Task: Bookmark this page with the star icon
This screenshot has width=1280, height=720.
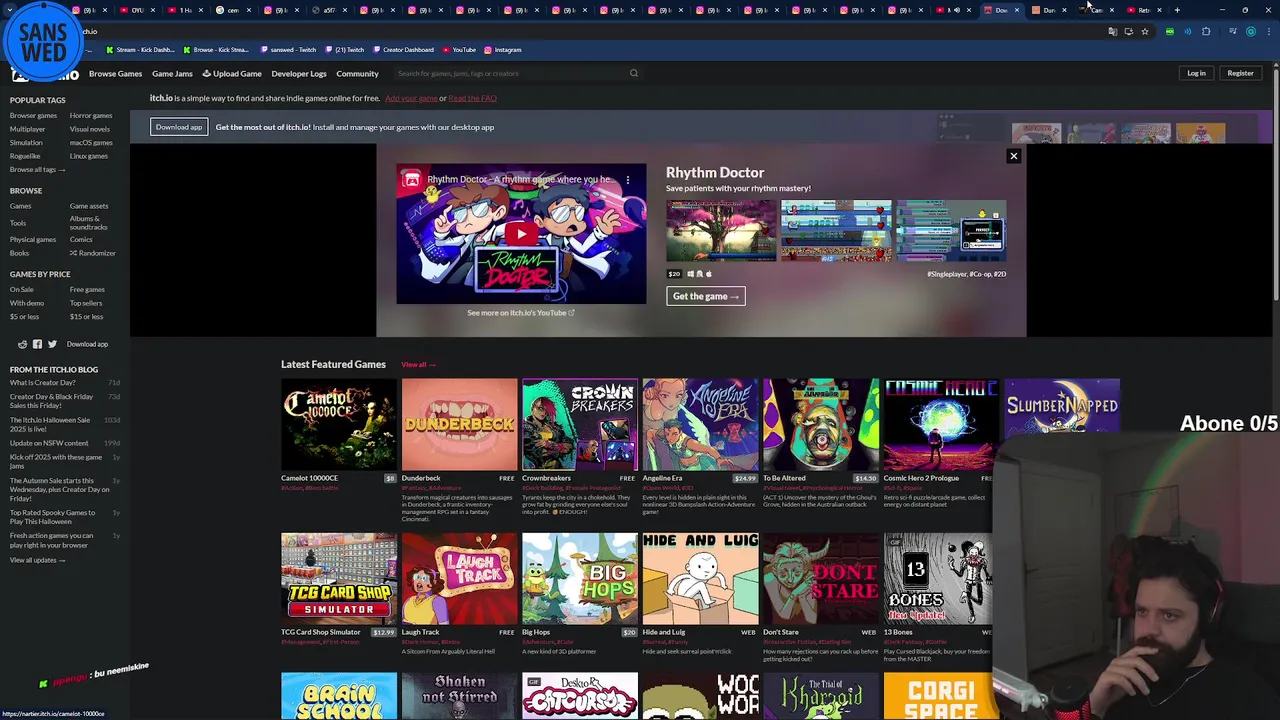Action: (x=1145, y=31)
